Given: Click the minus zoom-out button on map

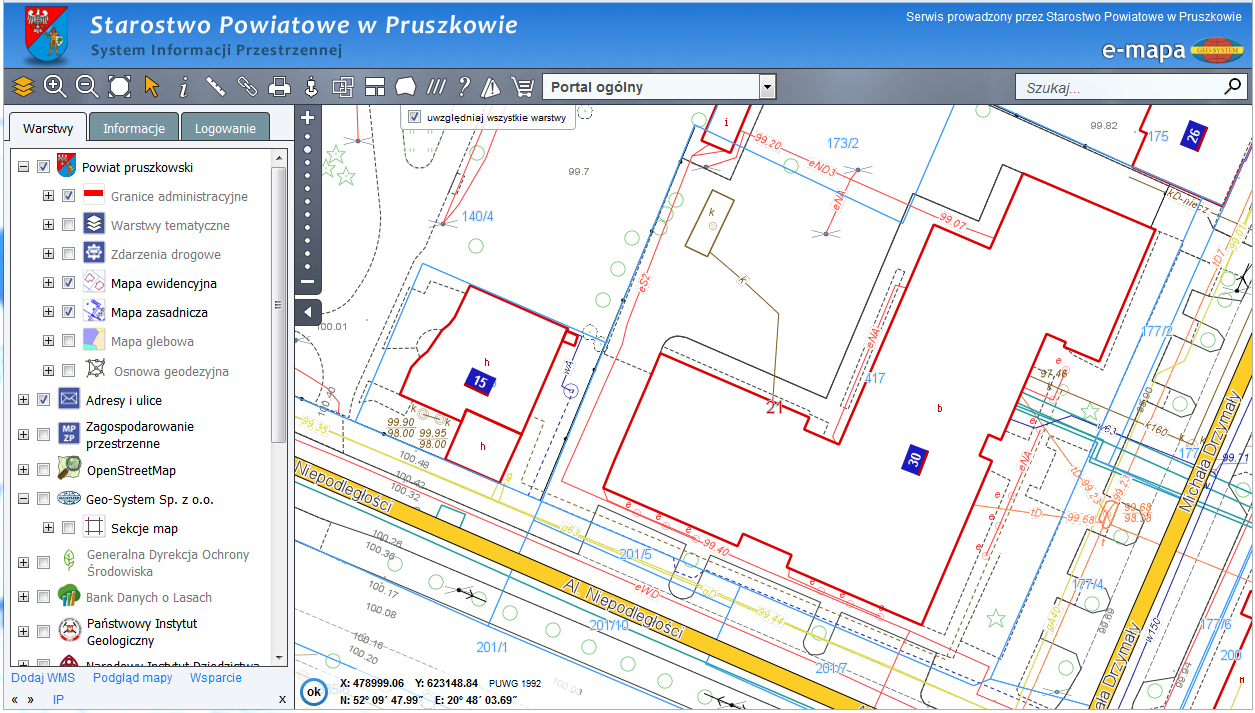Looking at the screenshot, I should (308, 282).
